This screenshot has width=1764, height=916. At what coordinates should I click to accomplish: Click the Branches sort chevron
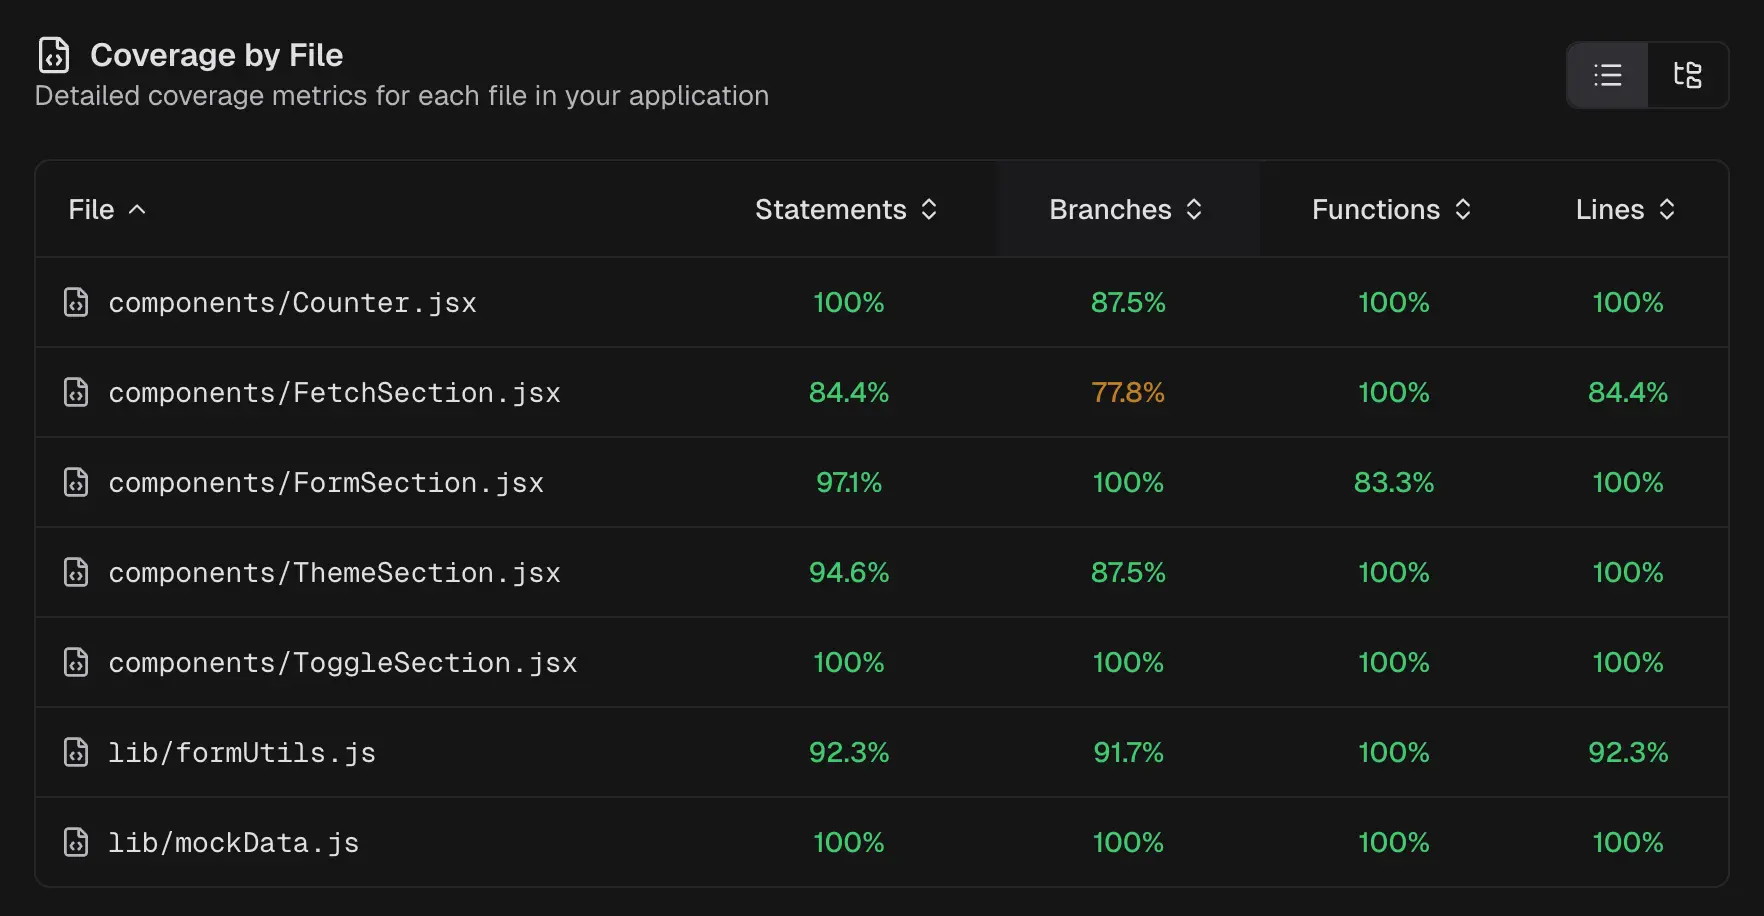coord(1194,210)
